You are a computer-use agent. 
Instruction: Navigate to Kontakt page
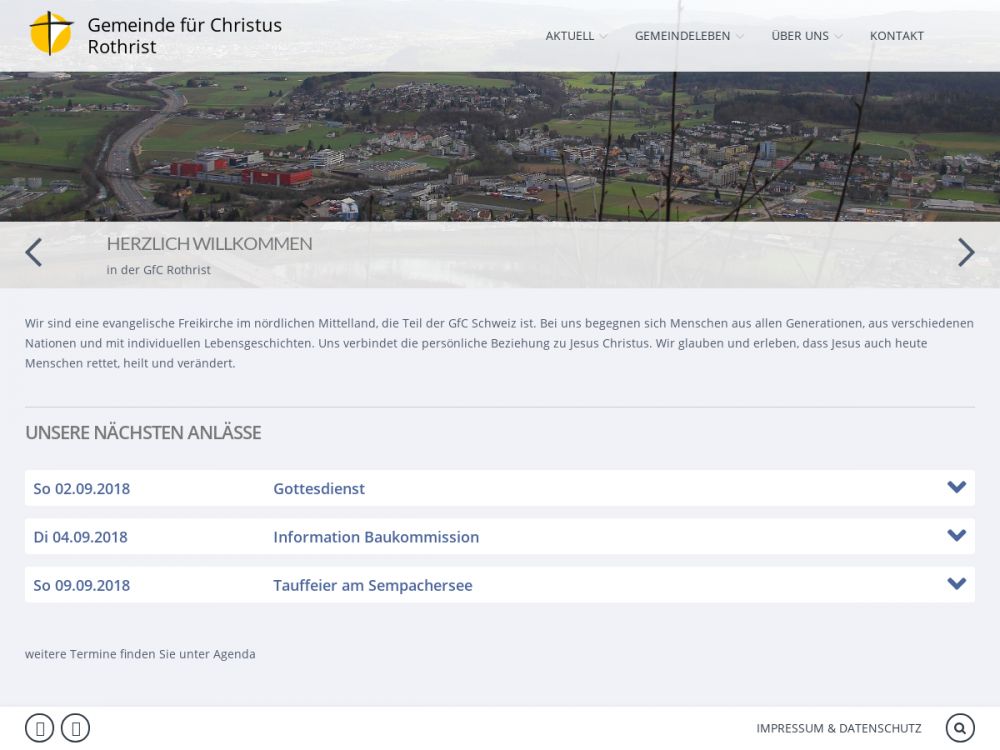[x=896, y=36]
